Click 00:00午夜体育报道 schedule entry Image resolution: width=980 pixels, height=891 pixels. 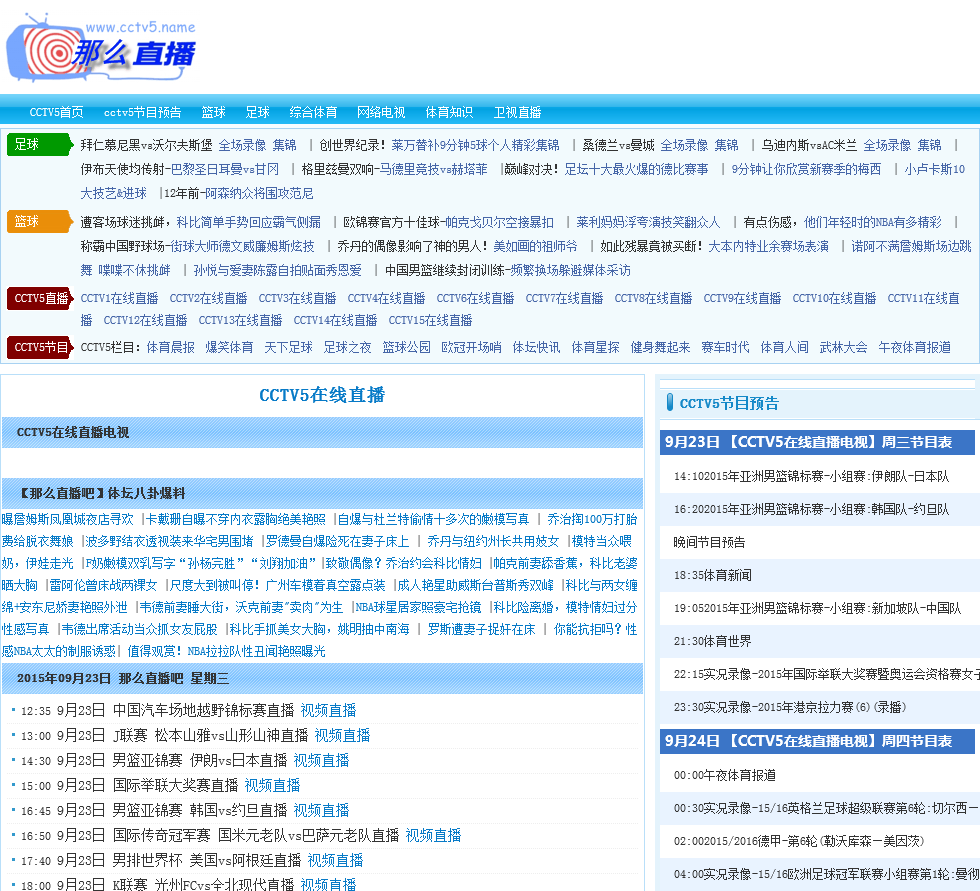724,775
